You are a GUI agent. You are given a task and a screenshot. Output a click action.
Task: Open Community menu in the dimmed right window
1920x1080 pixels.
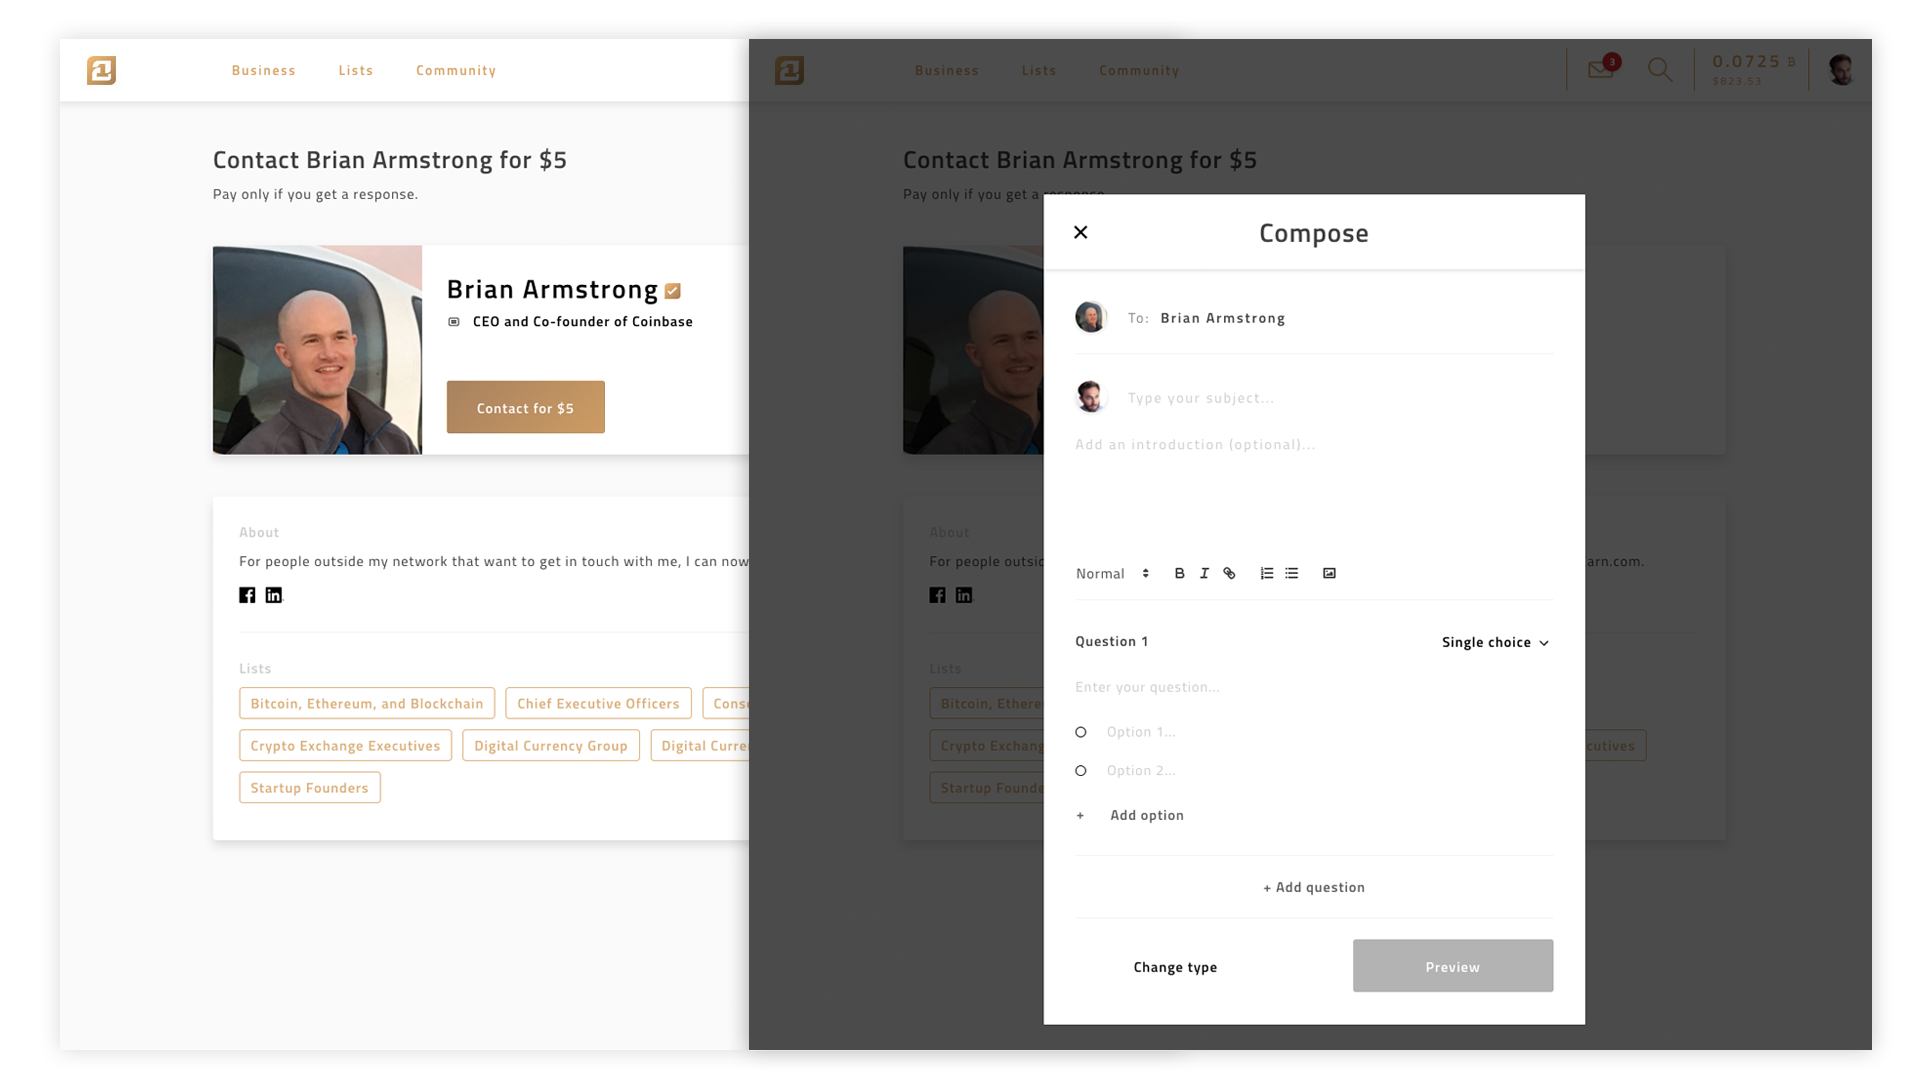(1139, 70)
